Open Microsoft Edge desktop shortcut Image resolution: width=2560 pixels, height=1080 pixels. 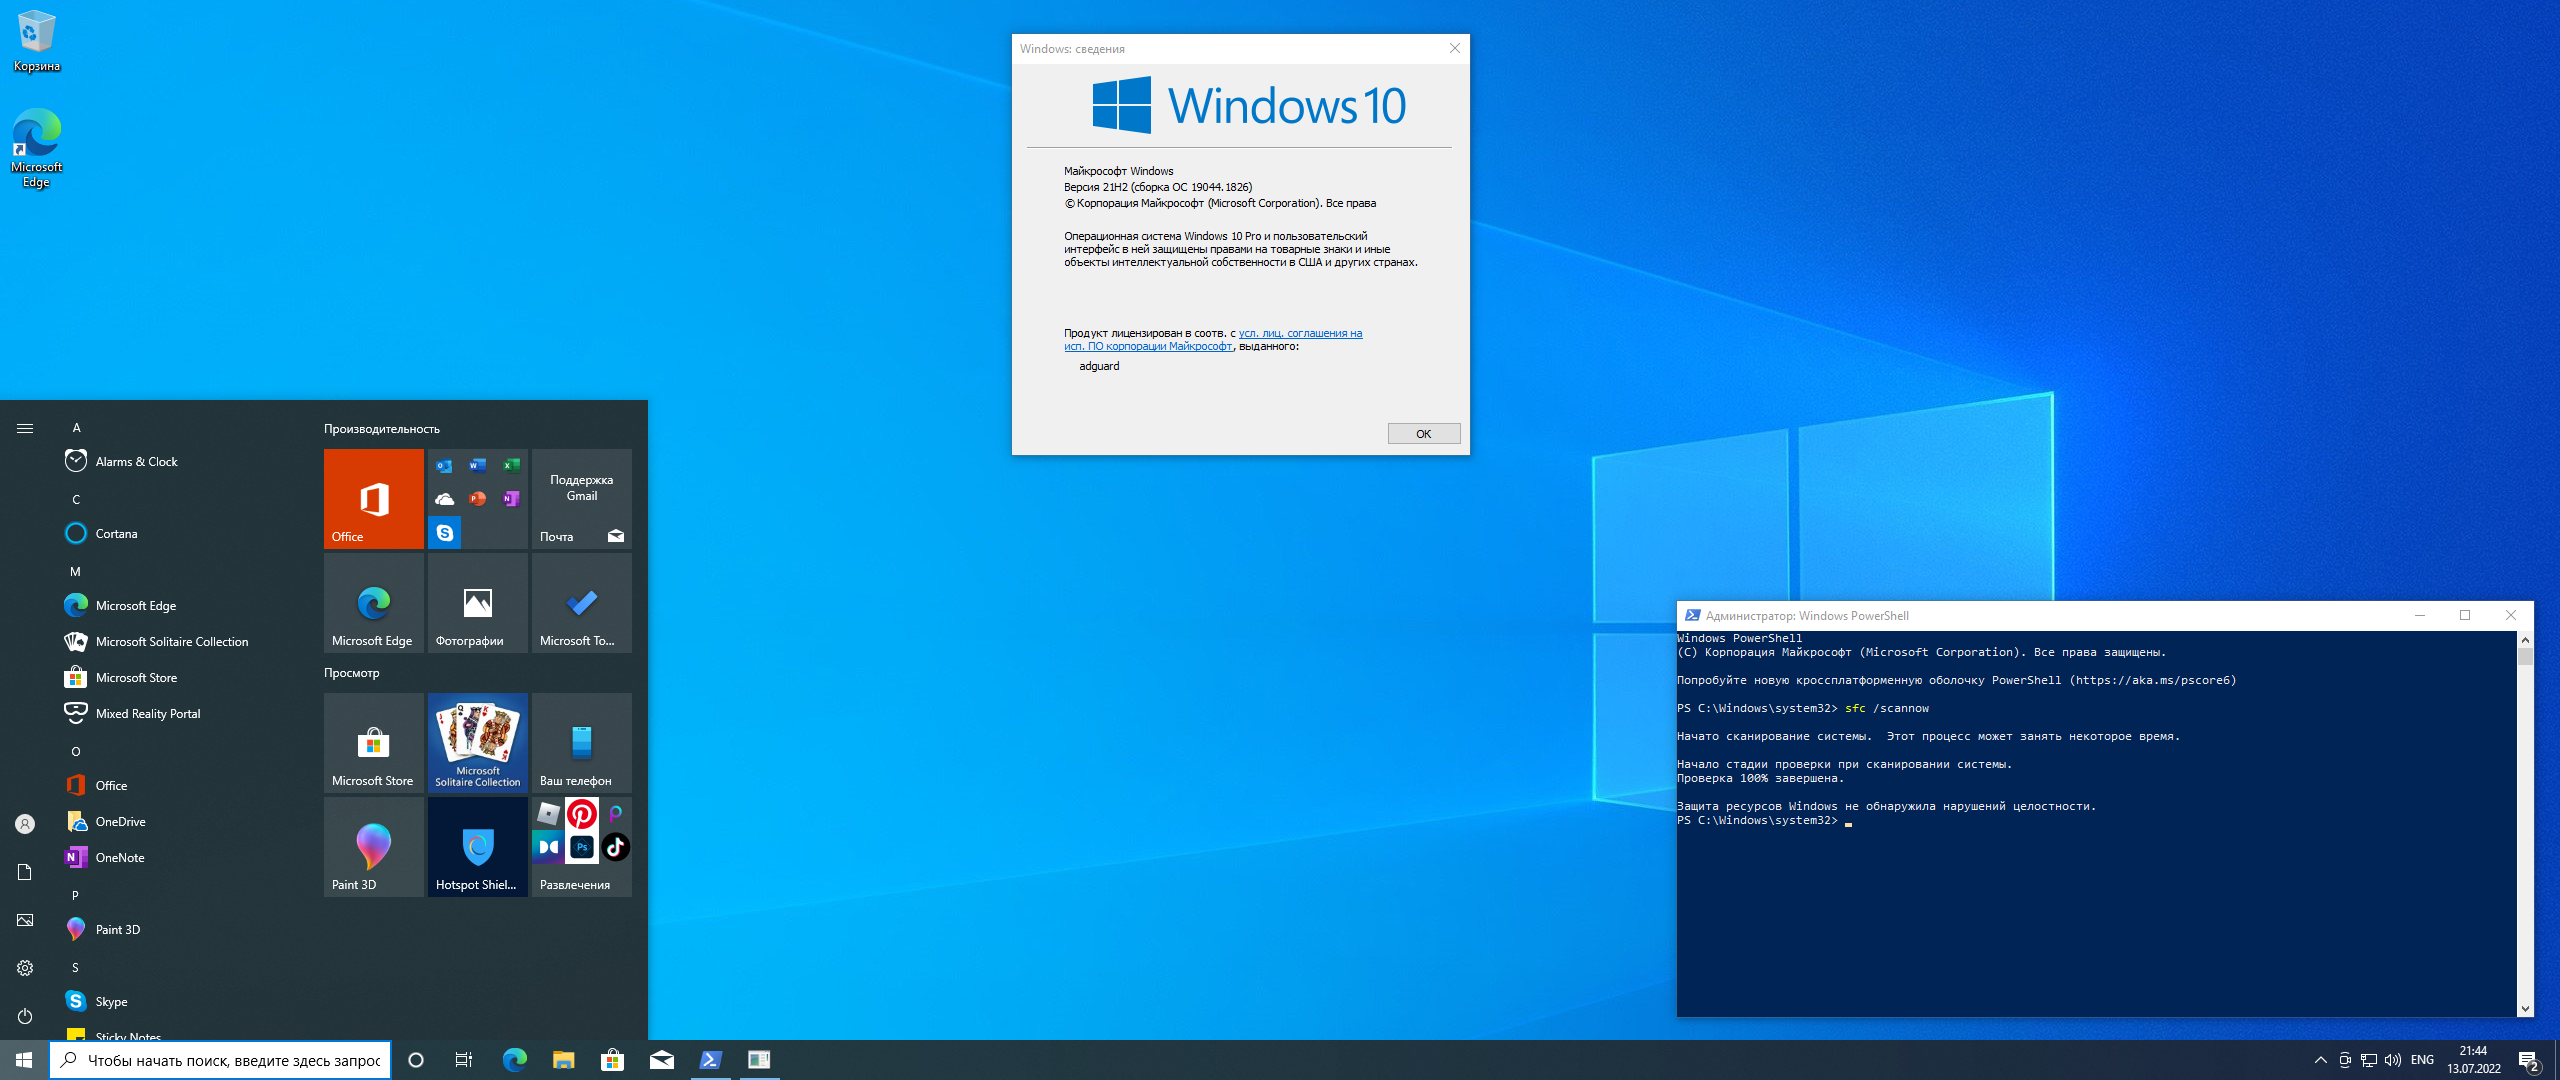coord(37,148)
